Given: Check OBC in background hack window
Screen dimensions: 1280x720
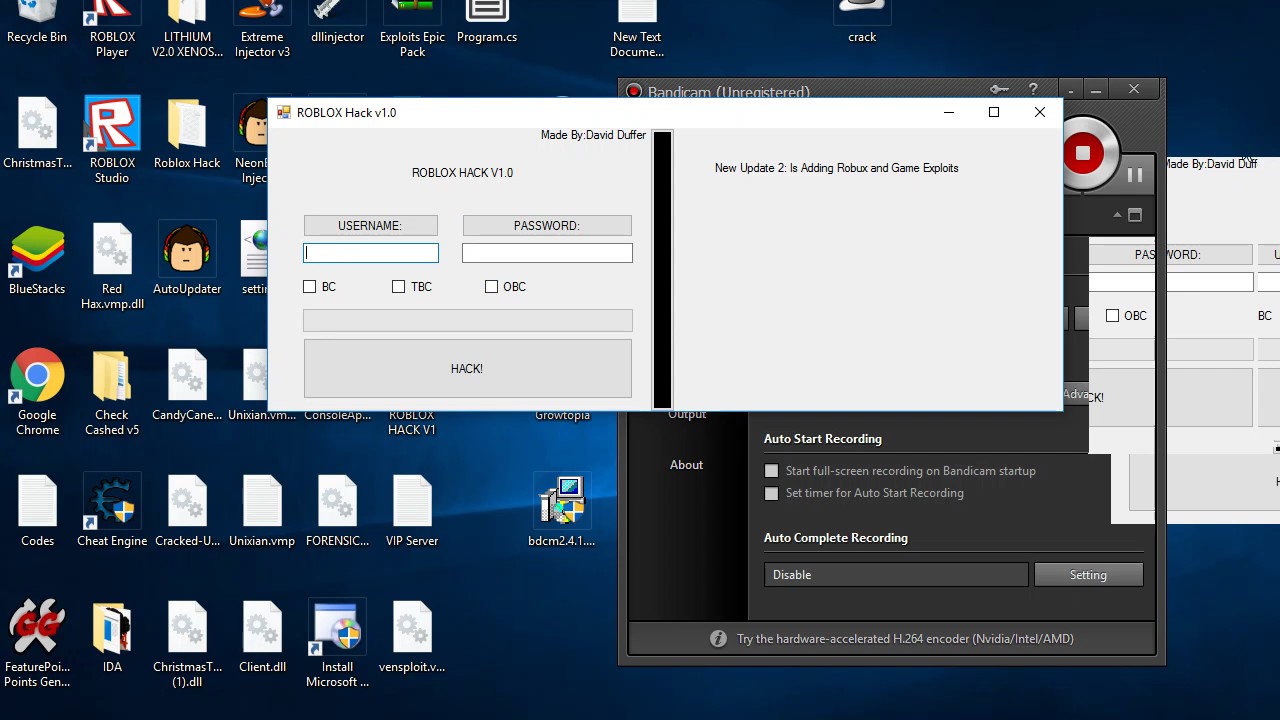Looking at the screenshot, I should pos(1112,316).
